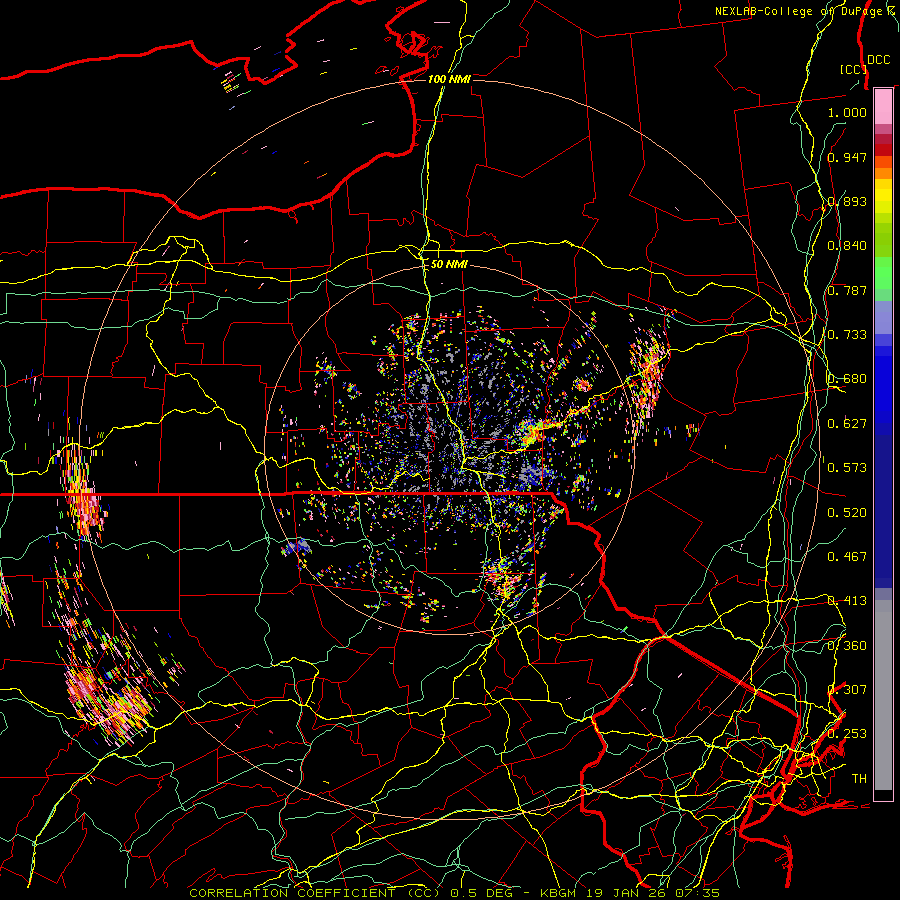Click the 0.573 scale value
Image resolution: width=900 pixels, height=900 pixels.
click(x=847, y=468)
